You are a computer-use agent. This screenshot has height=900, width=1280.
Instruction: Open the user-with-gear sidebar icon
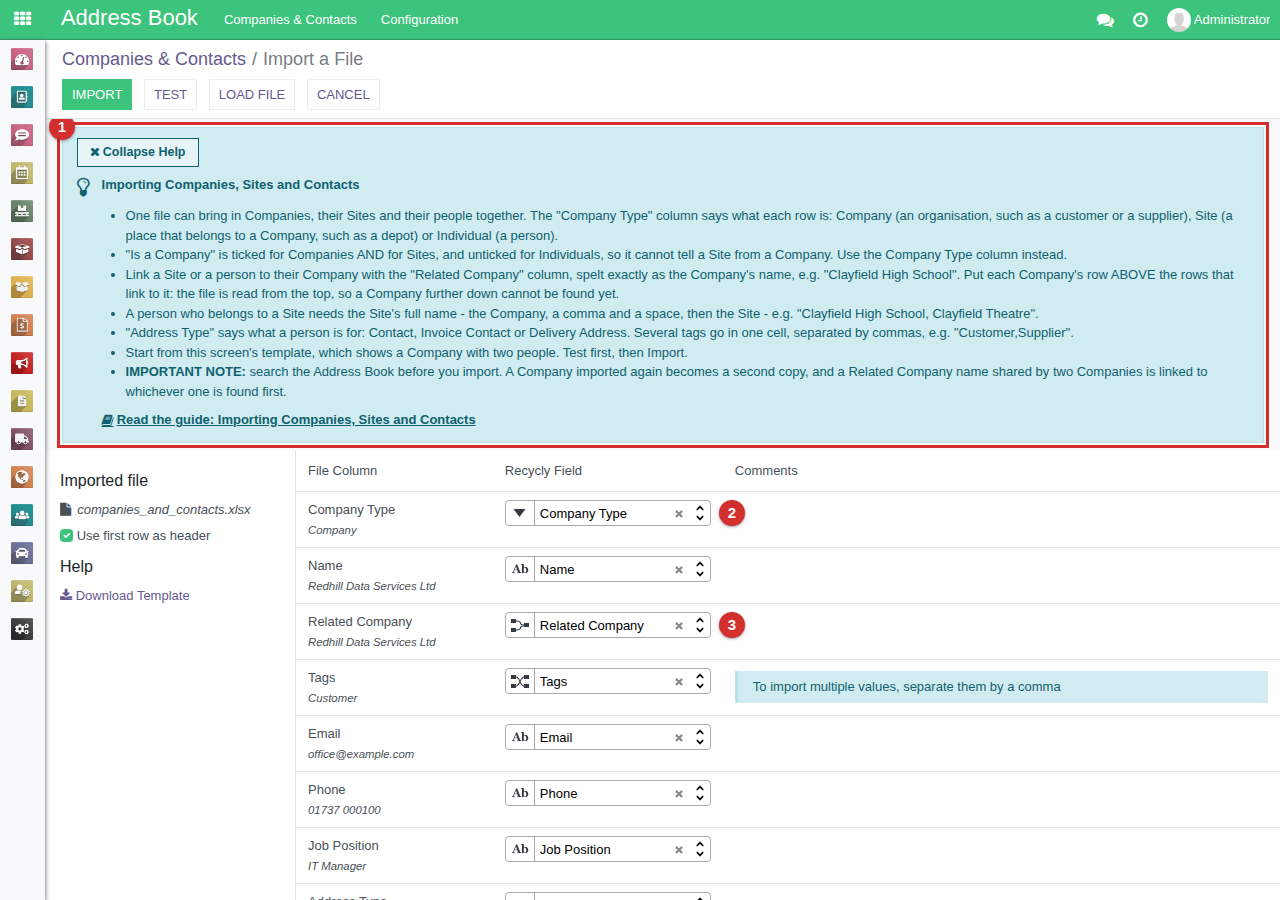coord(22,591)
